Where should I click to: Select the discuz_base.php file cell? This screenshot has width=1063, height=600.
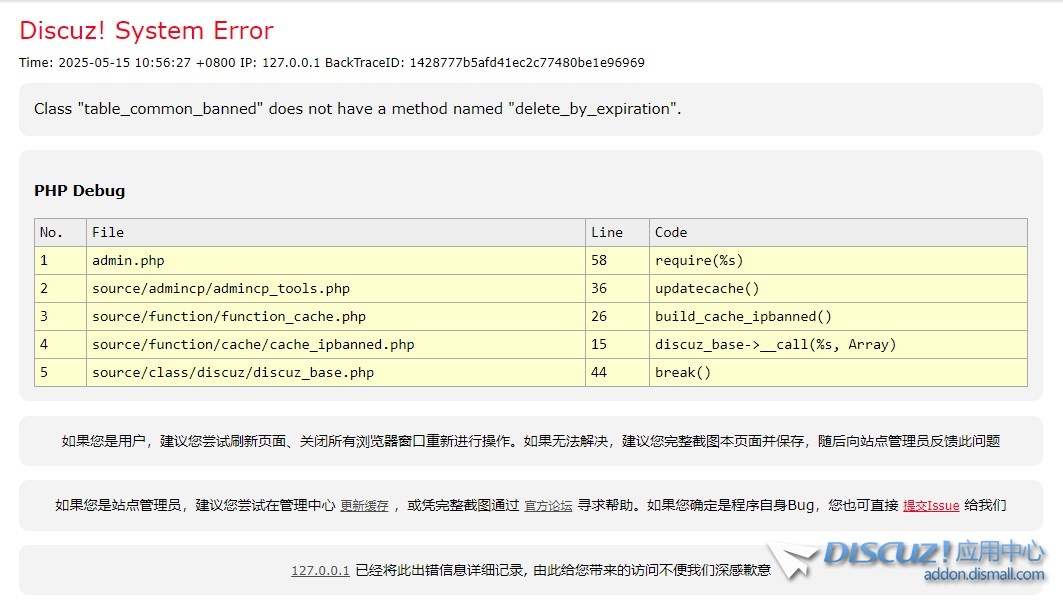233,373
